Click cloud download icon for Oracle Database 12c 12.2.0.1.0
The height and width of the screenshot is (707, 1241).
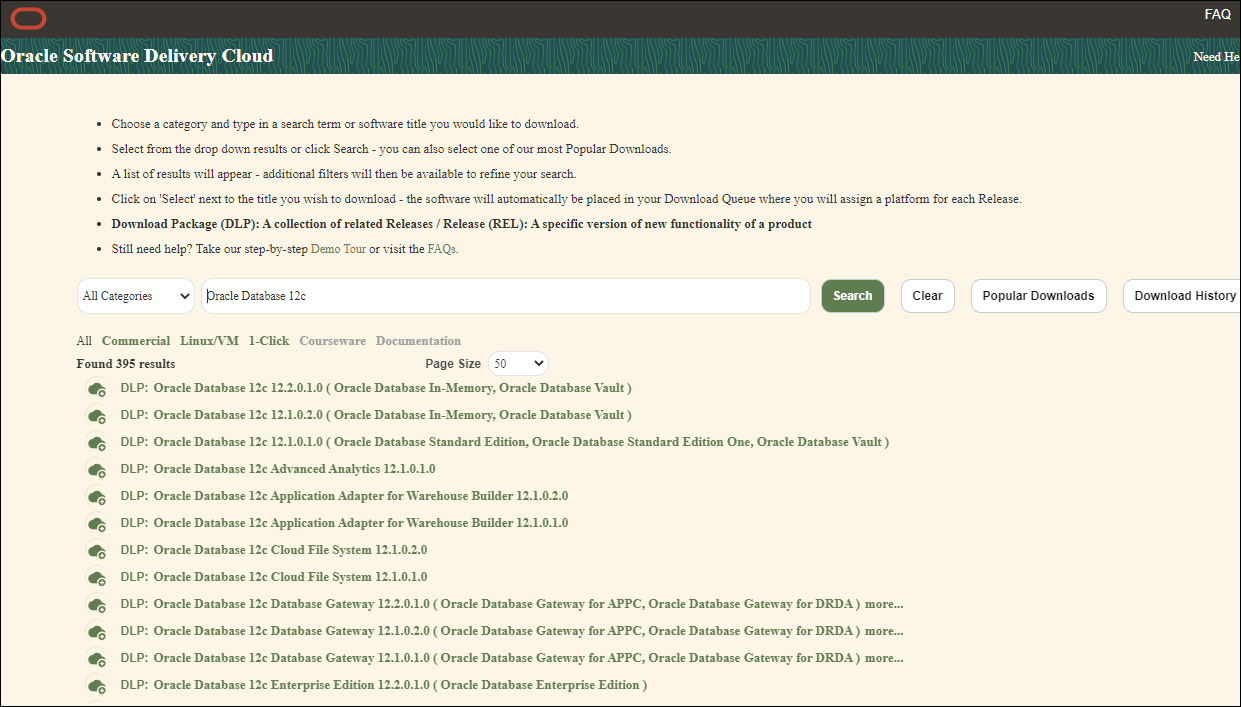coord(97,389)
